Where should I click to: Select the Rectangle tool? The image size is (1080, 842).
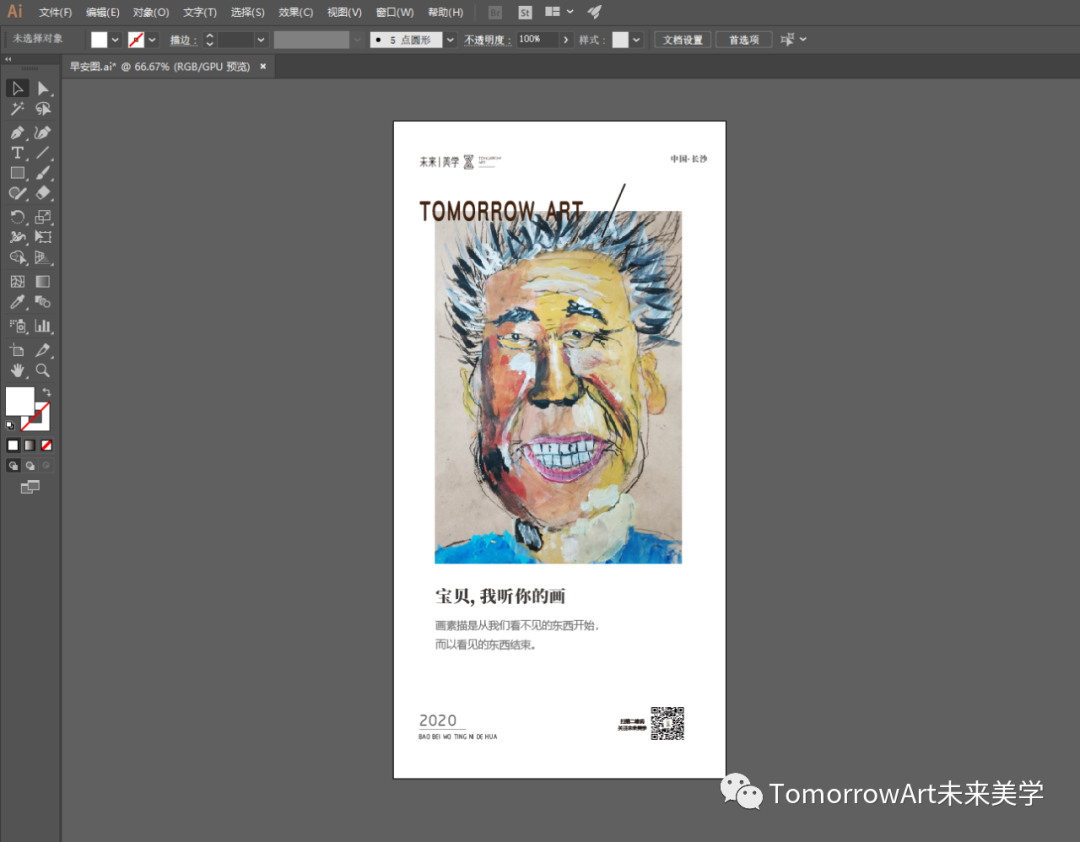click(x=17, y=173)
